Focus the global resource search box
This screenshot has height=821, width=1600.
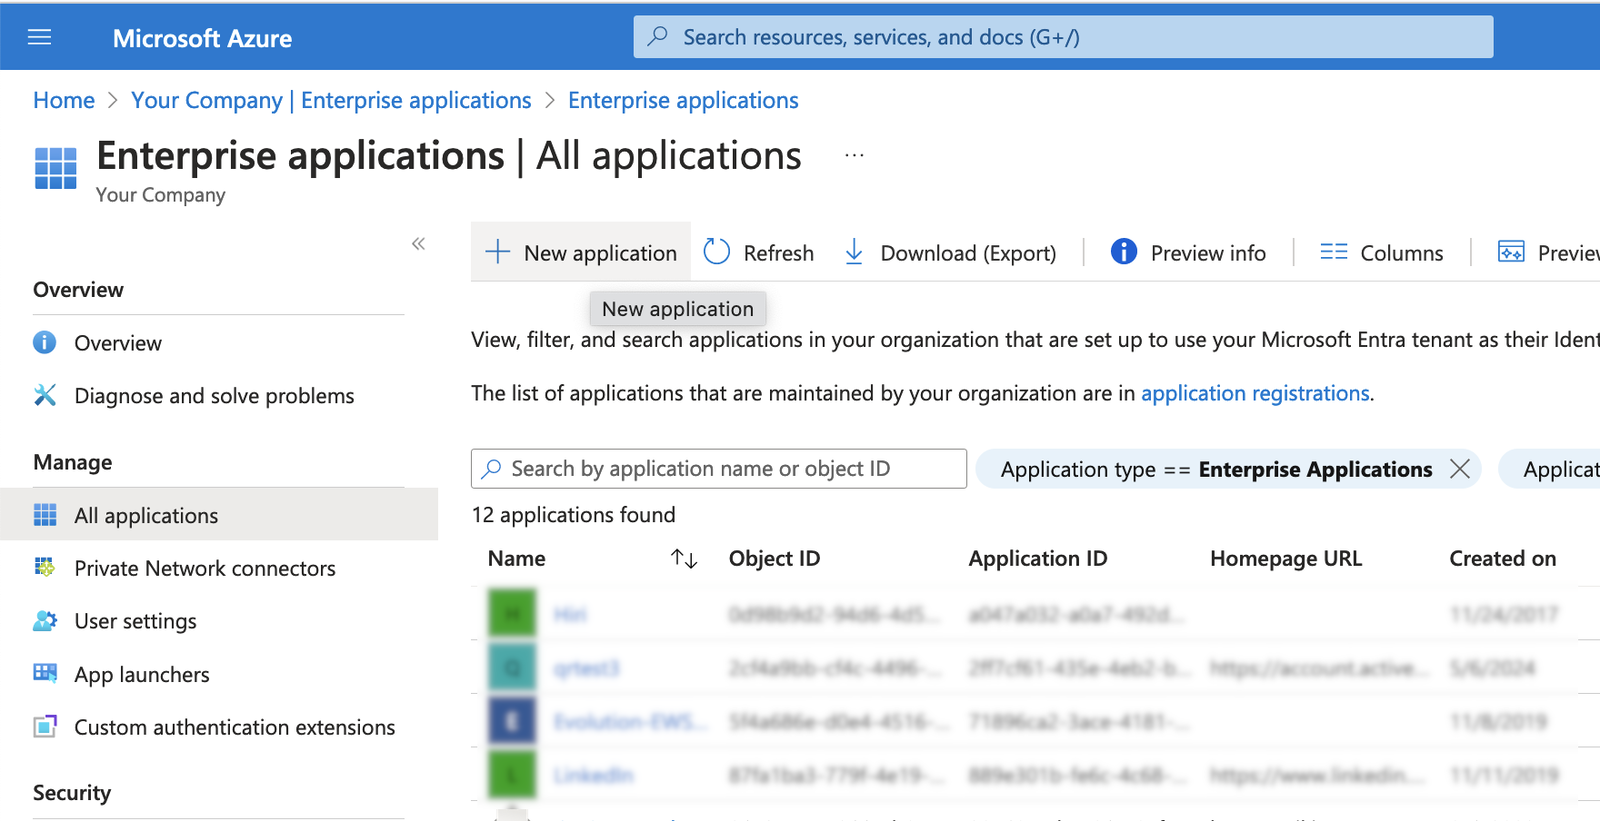pyautogui.click(x=1063, y=37)
